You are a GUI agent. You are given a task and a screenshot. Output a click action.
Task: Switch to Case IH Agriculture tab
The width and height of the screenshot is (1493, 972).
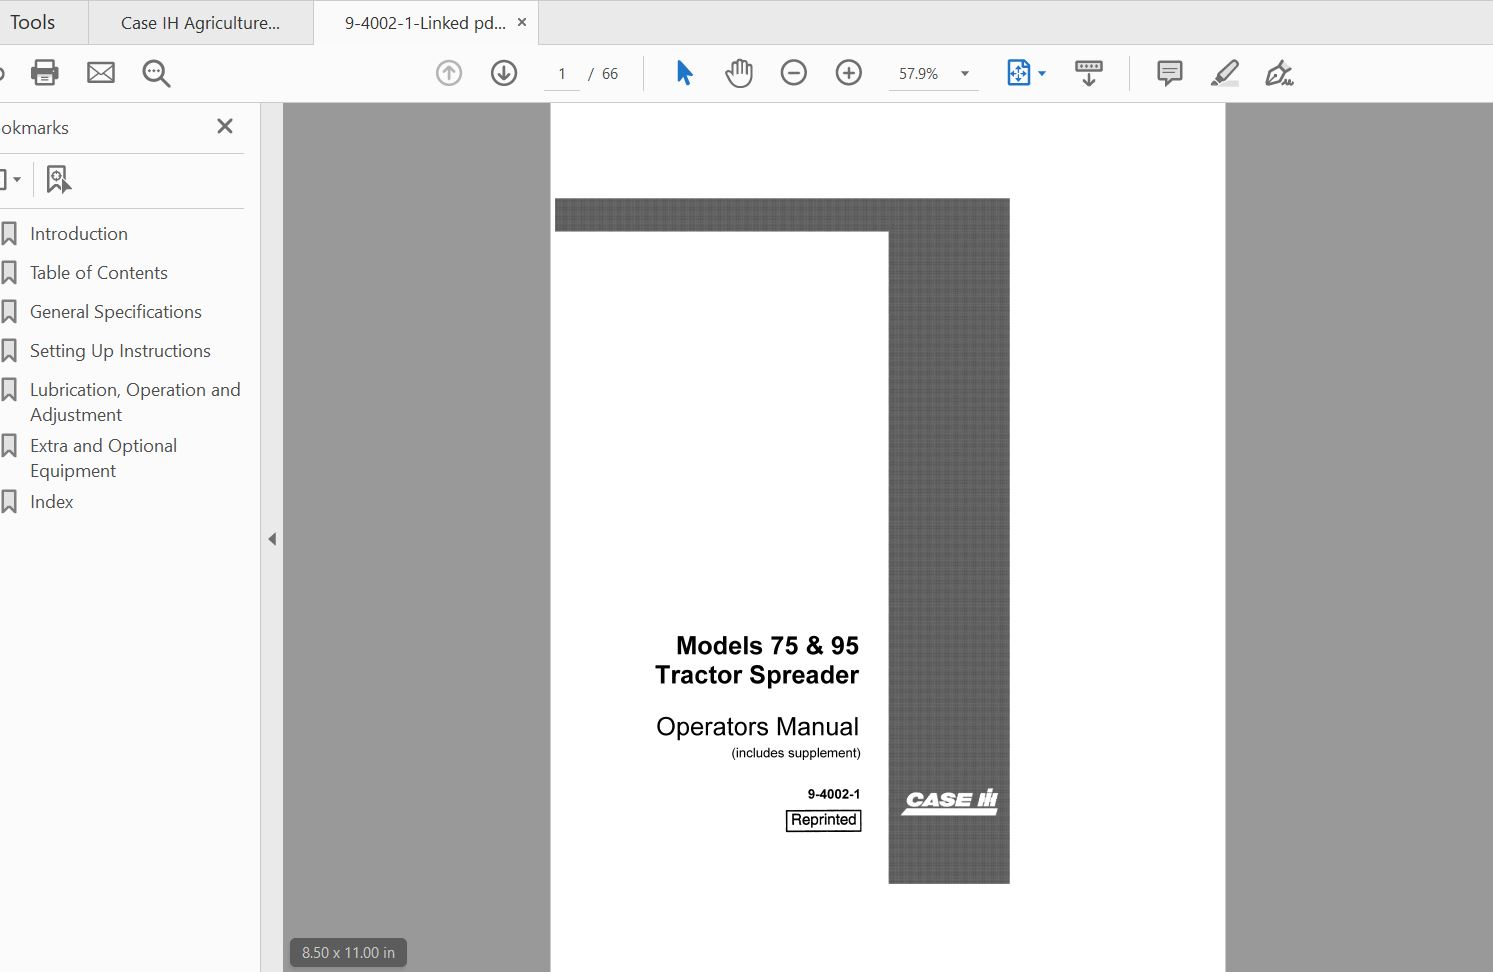(x=200, y=23)
